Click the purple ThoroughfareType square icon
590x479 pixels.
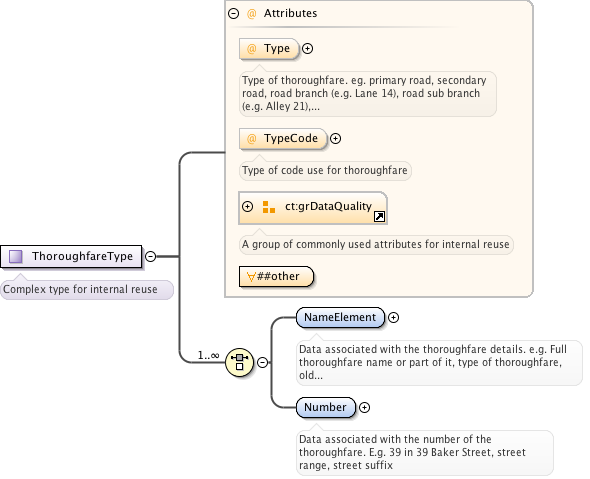[16, 257]
